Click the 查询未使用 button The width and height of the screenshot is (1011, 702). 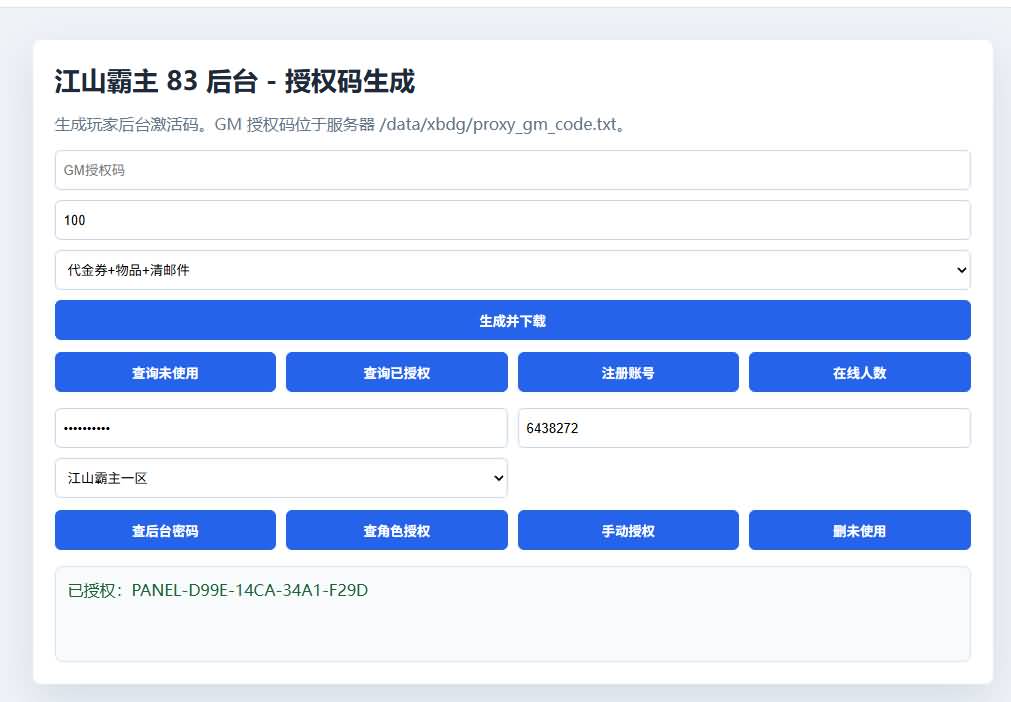pyautogui.click(x=165, y=372)
